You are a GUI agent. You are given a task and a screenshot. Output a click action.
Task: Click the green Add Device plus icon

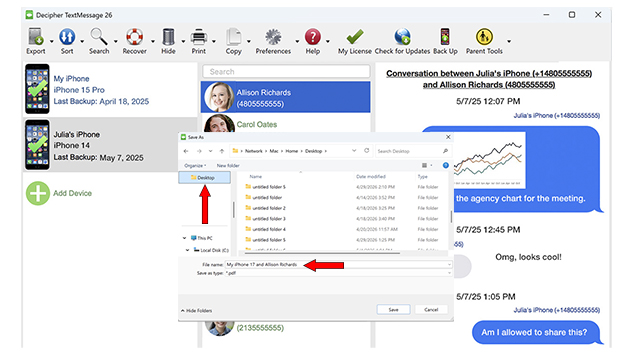click(38, 193)
